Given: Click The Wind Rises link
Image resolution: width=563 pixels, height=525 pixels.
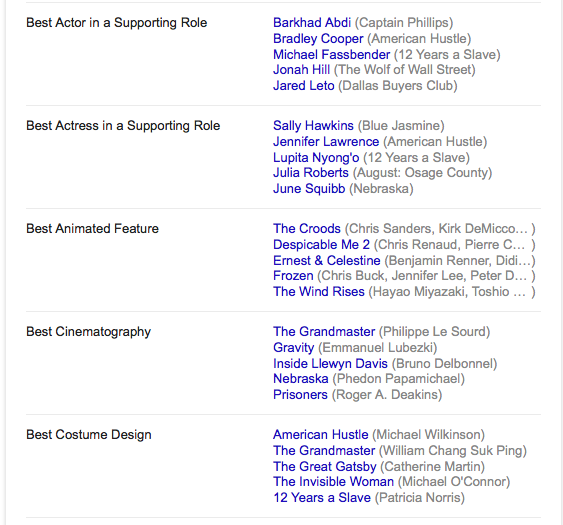Looking at the screenshot, I should (319, 292).
